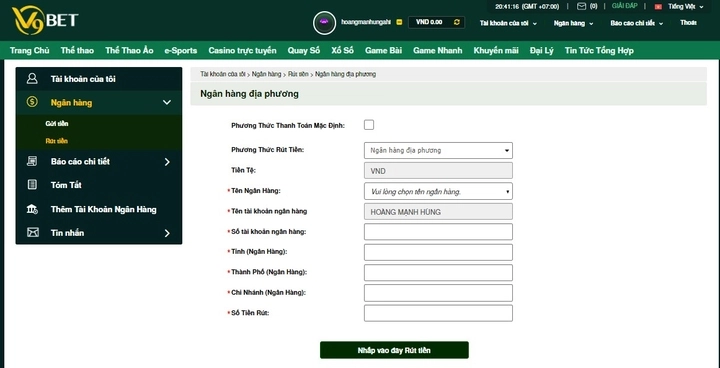Open Quay Số menu
This screenshot has height=368, width=720.
304,51
